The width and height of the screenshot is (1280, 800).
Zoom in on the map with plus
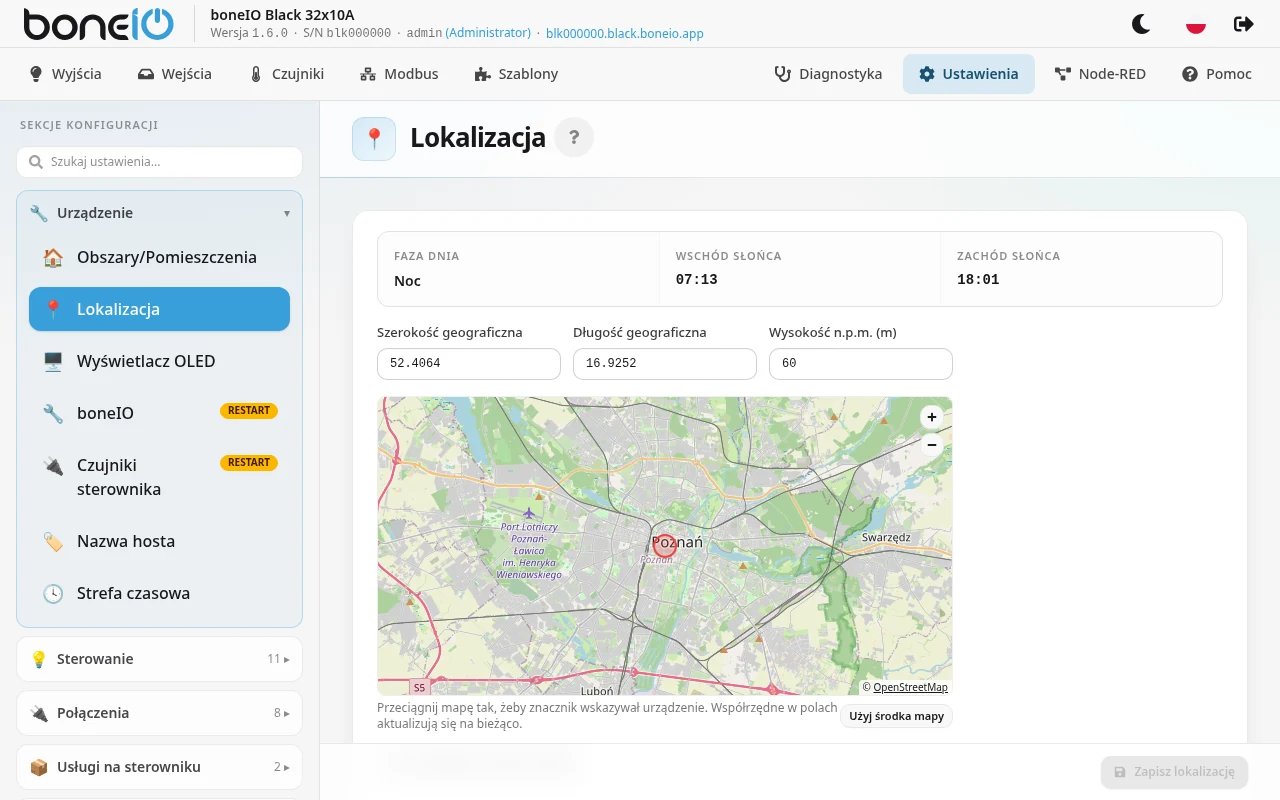coord(931,418)
